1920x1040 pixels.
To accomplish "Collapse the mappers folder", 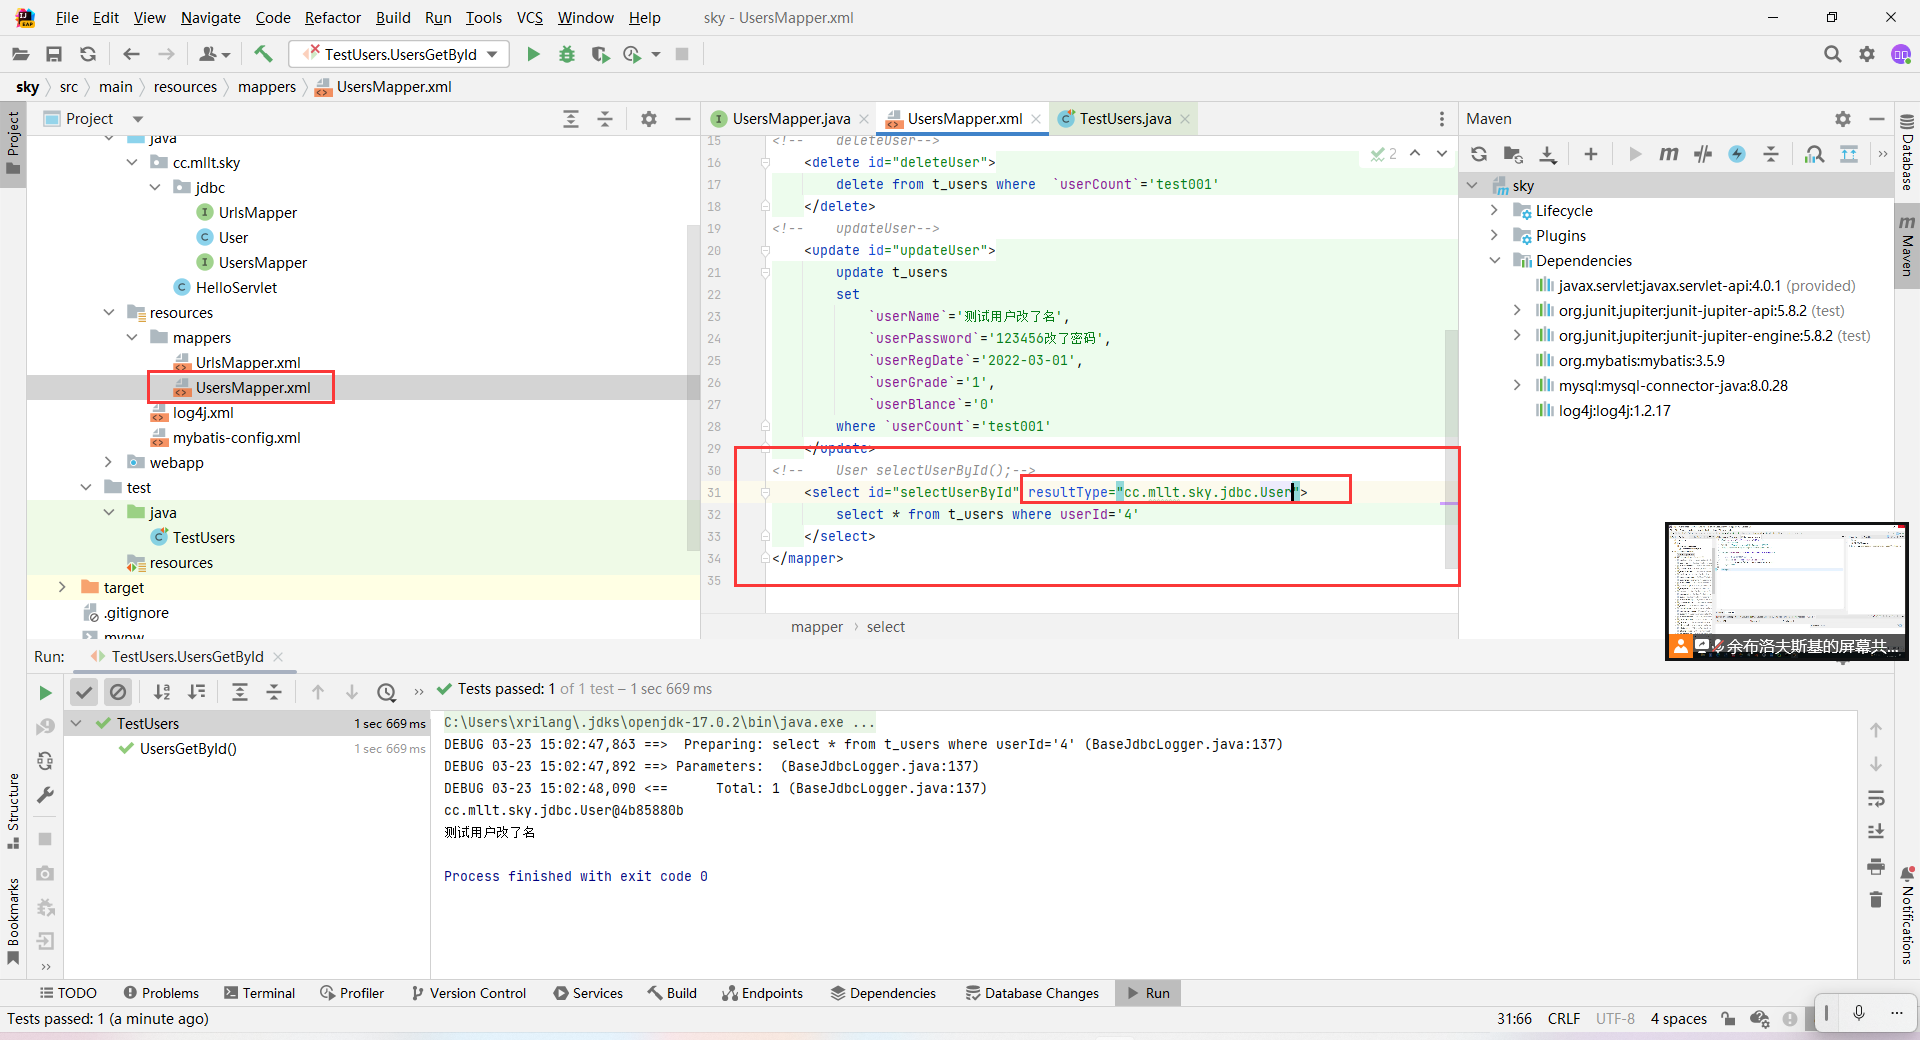I will pos(132,337).
